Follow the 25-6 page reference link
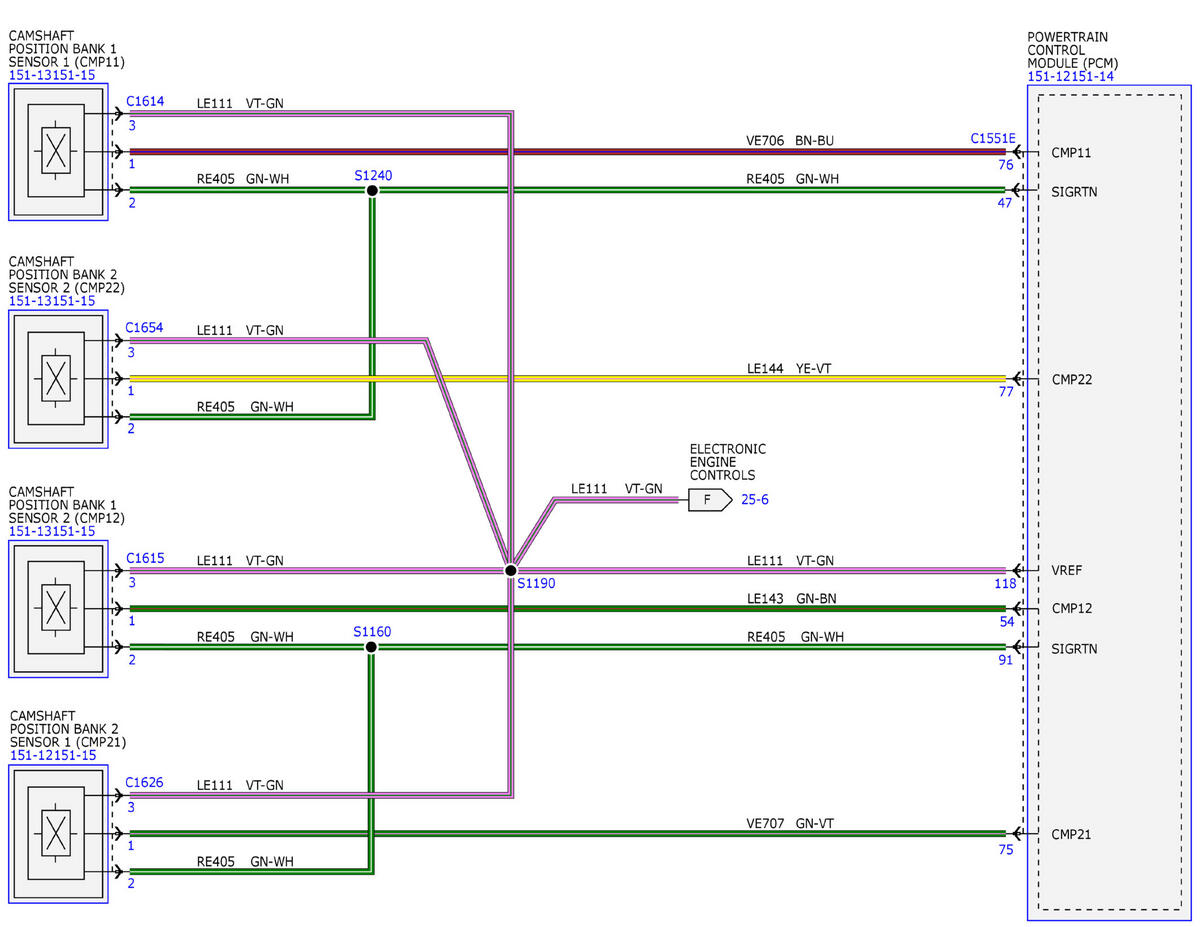Screen dimensions: 1200x927 tap(754, 499)
